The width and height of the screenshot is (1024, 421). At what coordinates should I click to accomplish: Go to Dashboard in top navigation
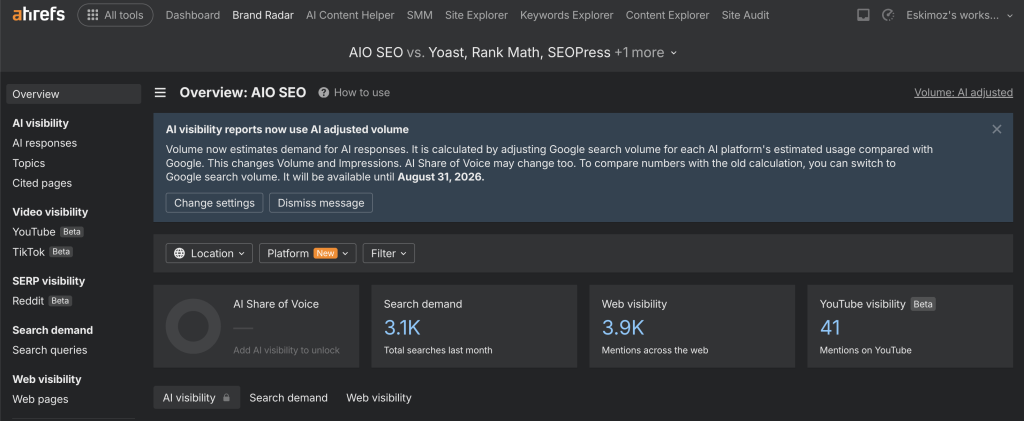coord(193,15)
